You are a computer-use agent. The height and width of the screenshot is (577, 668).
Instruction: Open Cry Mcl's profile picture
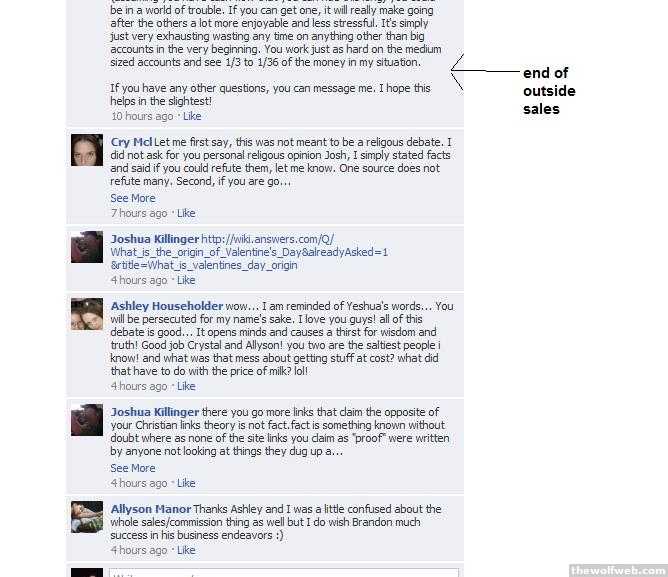(x=87, y=150)
